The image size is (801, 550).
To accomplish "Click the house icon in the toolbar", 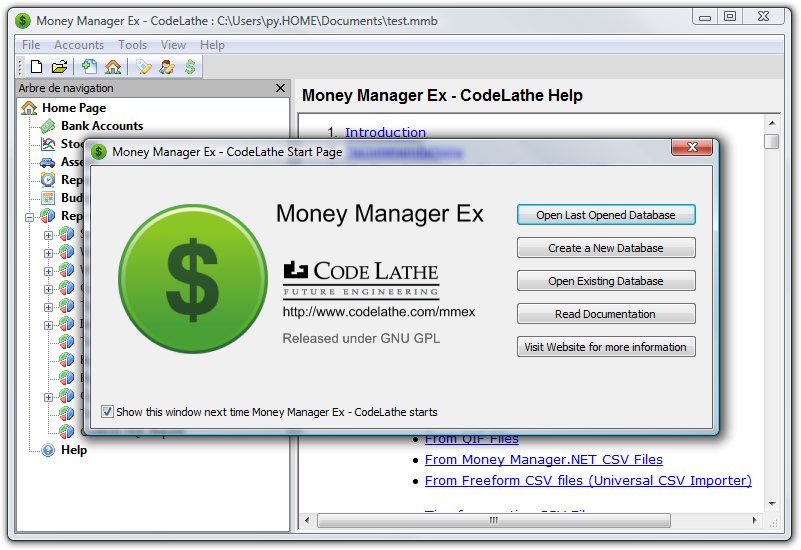I will (x=113, y=67).
